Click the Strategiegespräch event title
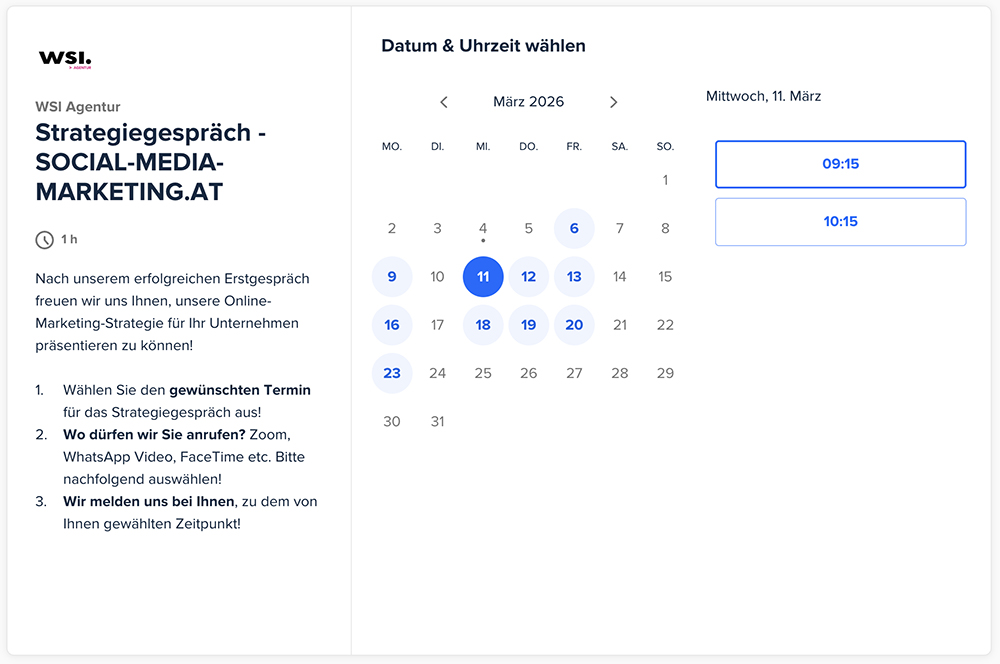The width and height of the screenshot is (1000, 664). (151, 162)
